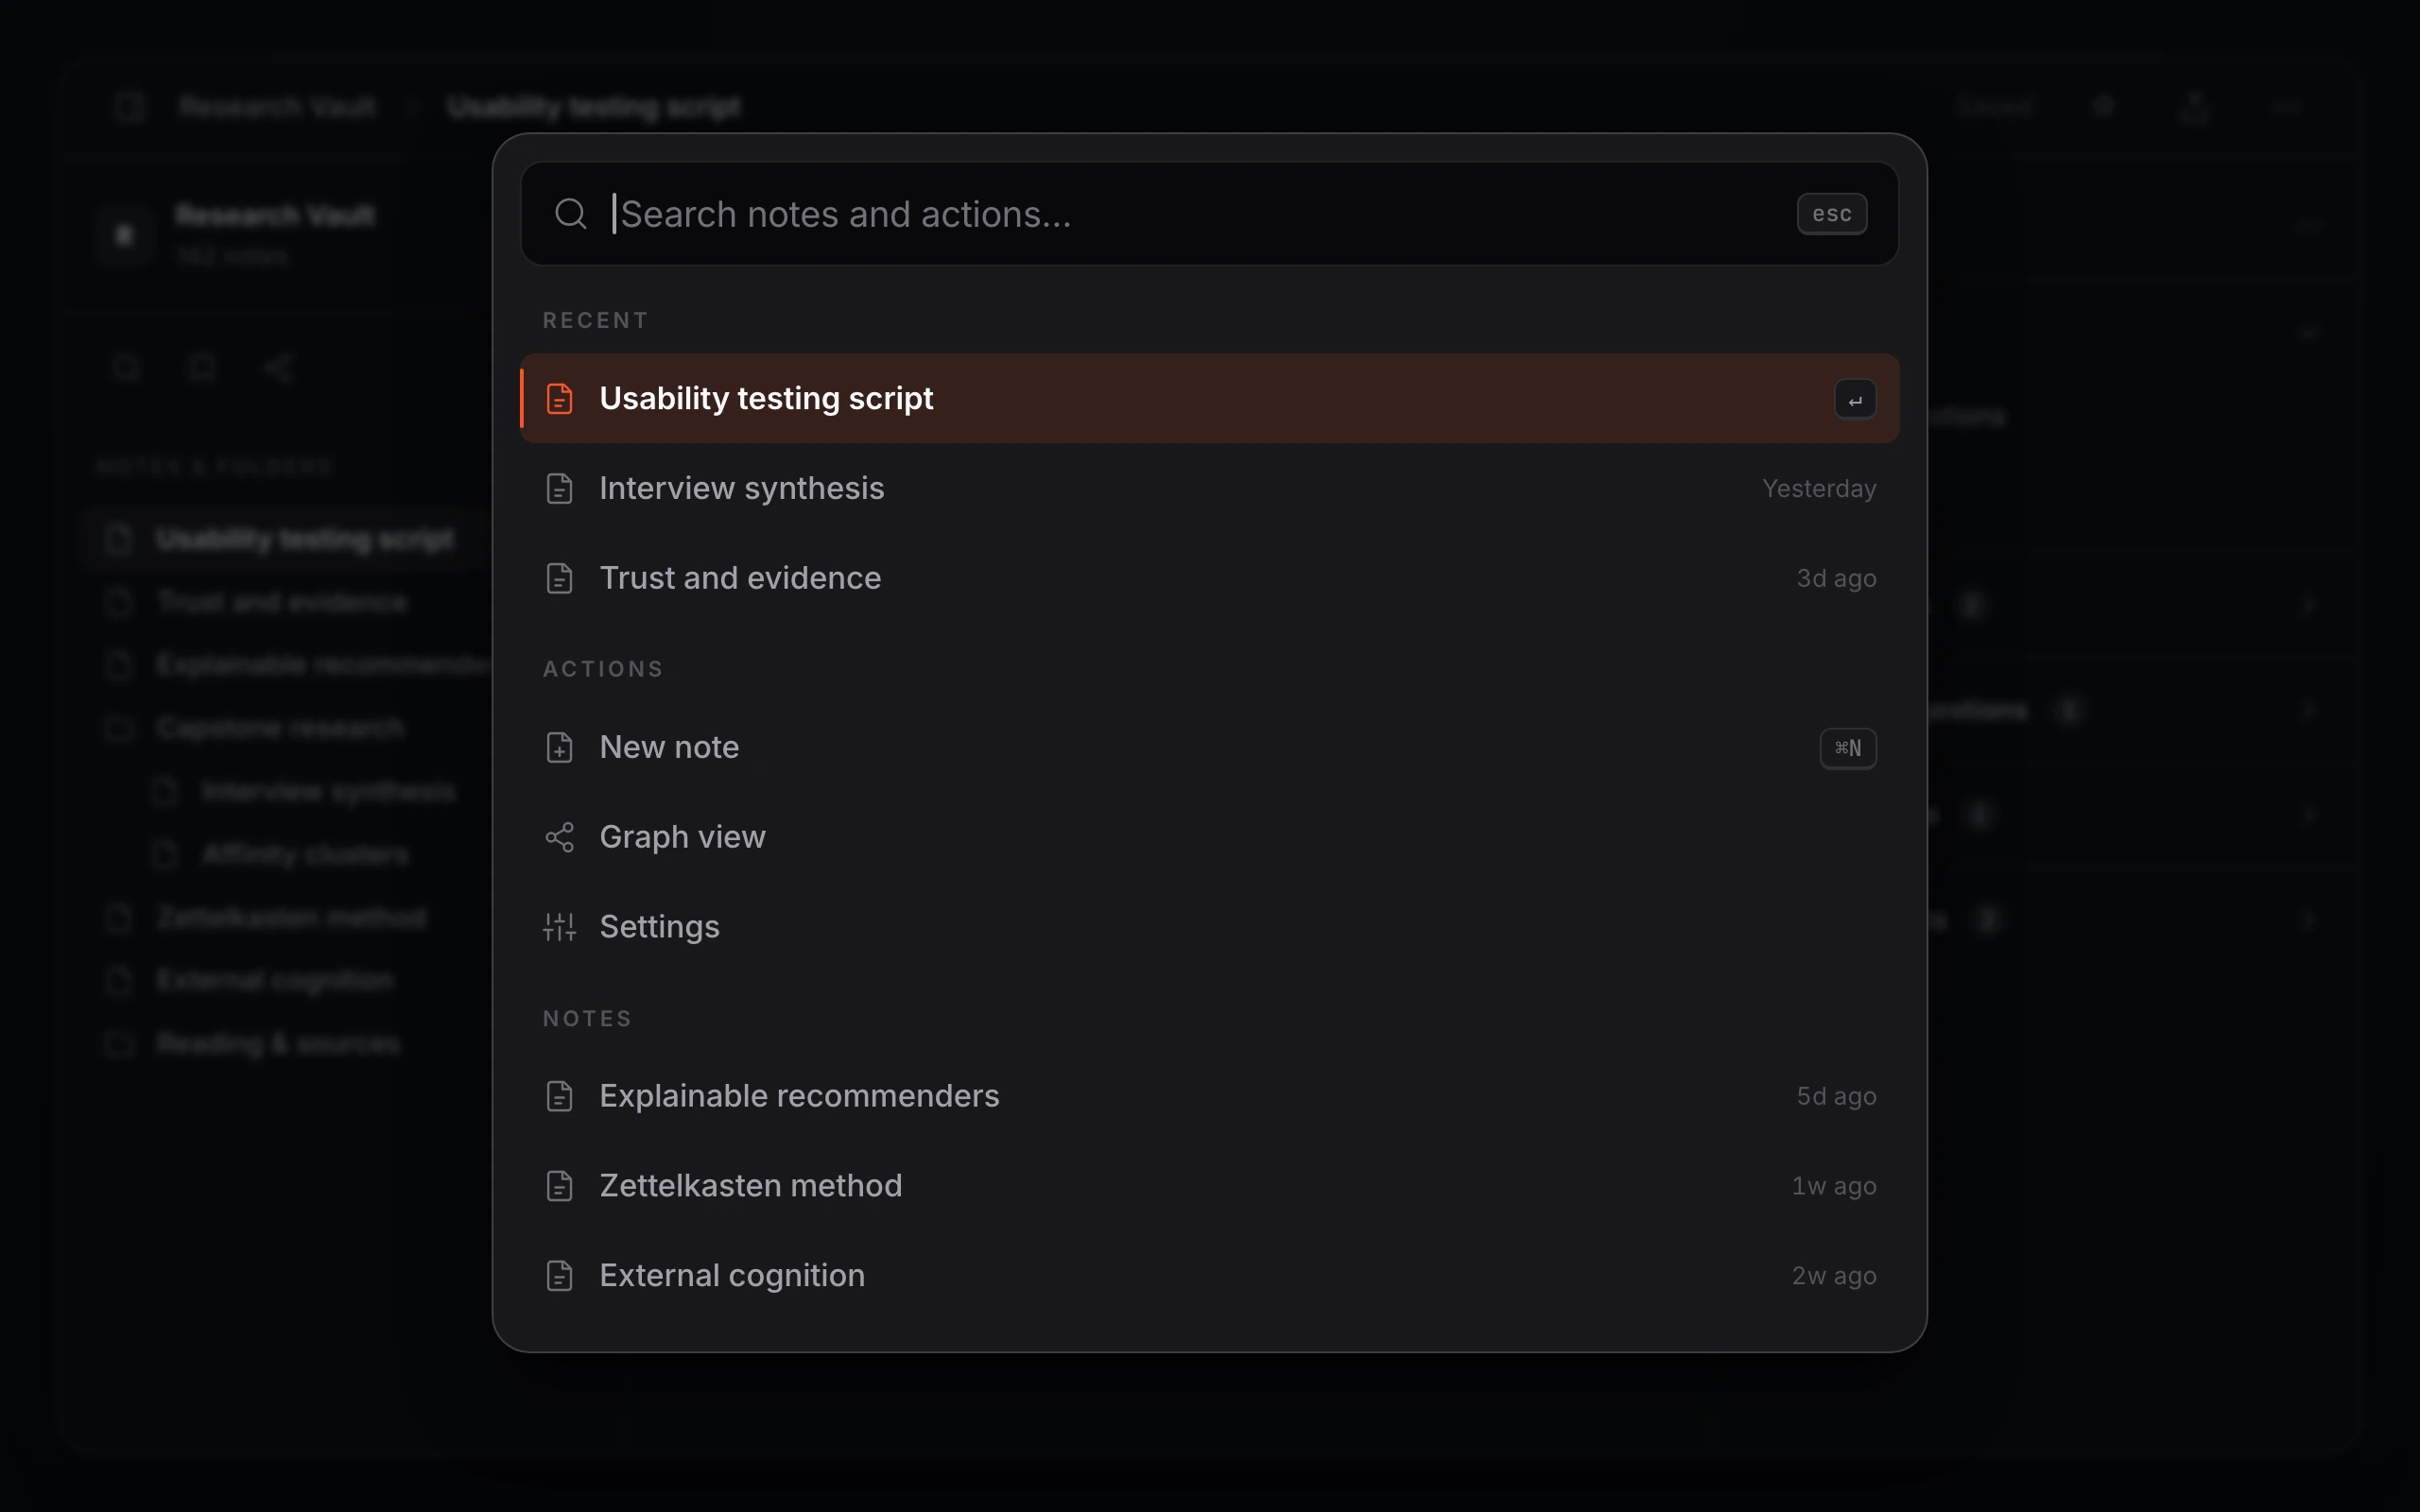Screen dimensions: 2420x1512
Task: Click the search magnifier icon in the palette
Action: [x=570, y=214]
